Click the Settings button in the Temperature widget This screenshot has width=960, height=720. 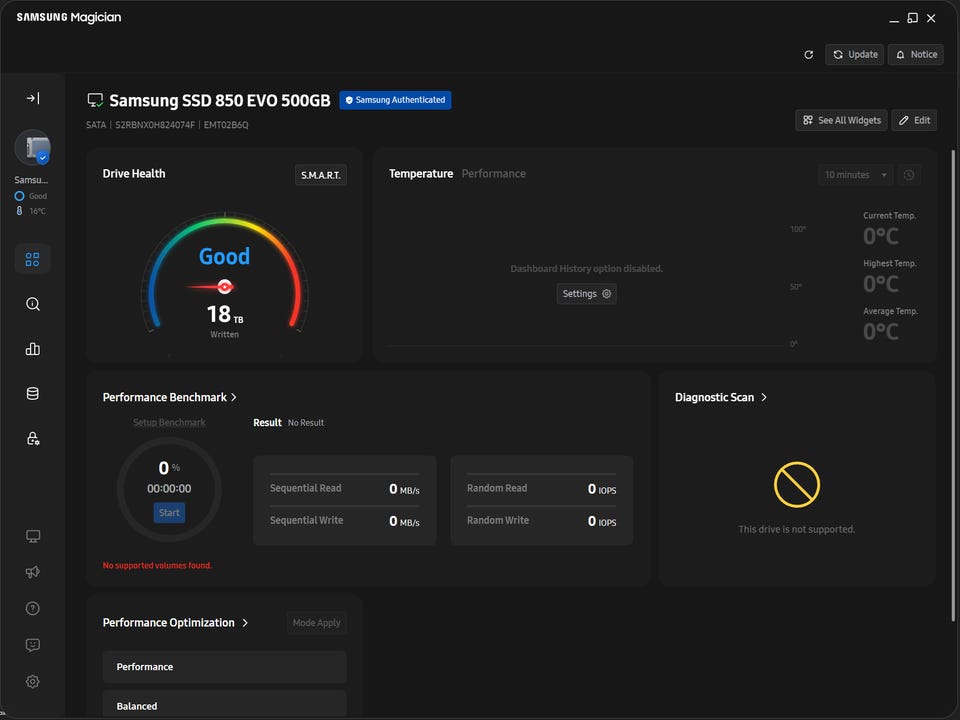tap(587, 294)
